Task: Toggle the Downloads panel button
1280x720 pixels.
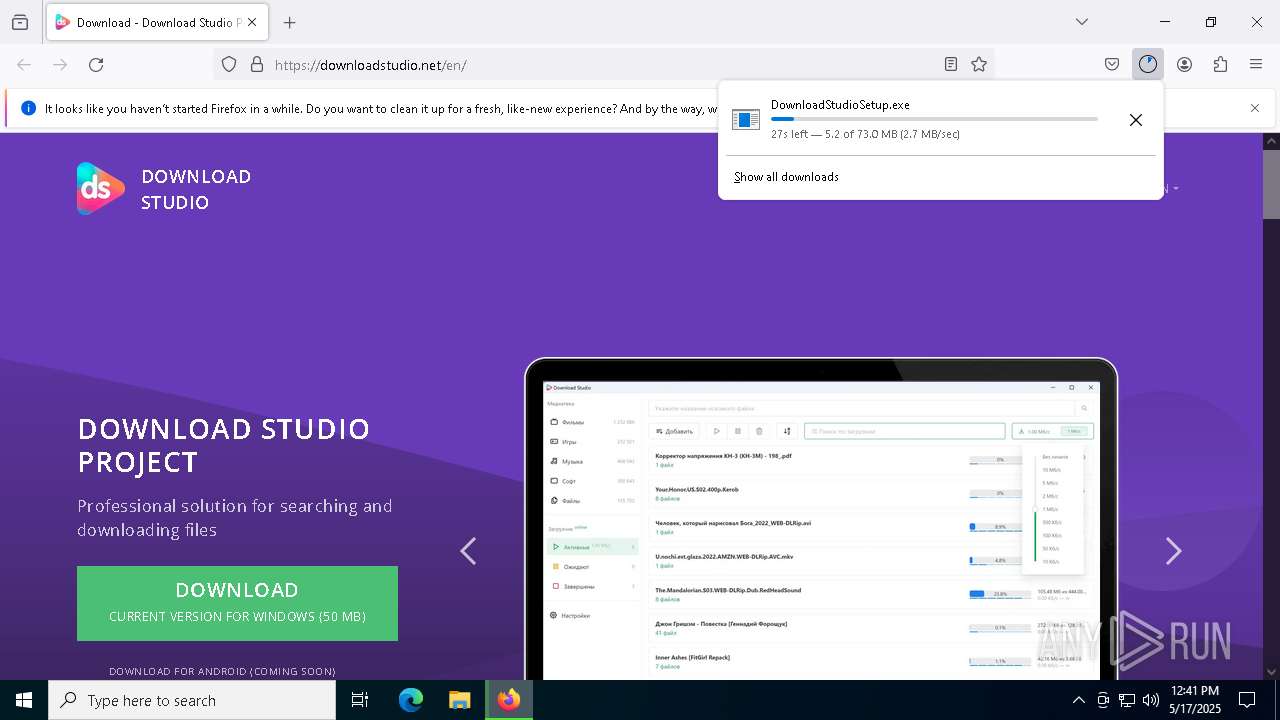Action: point(1148,64)
